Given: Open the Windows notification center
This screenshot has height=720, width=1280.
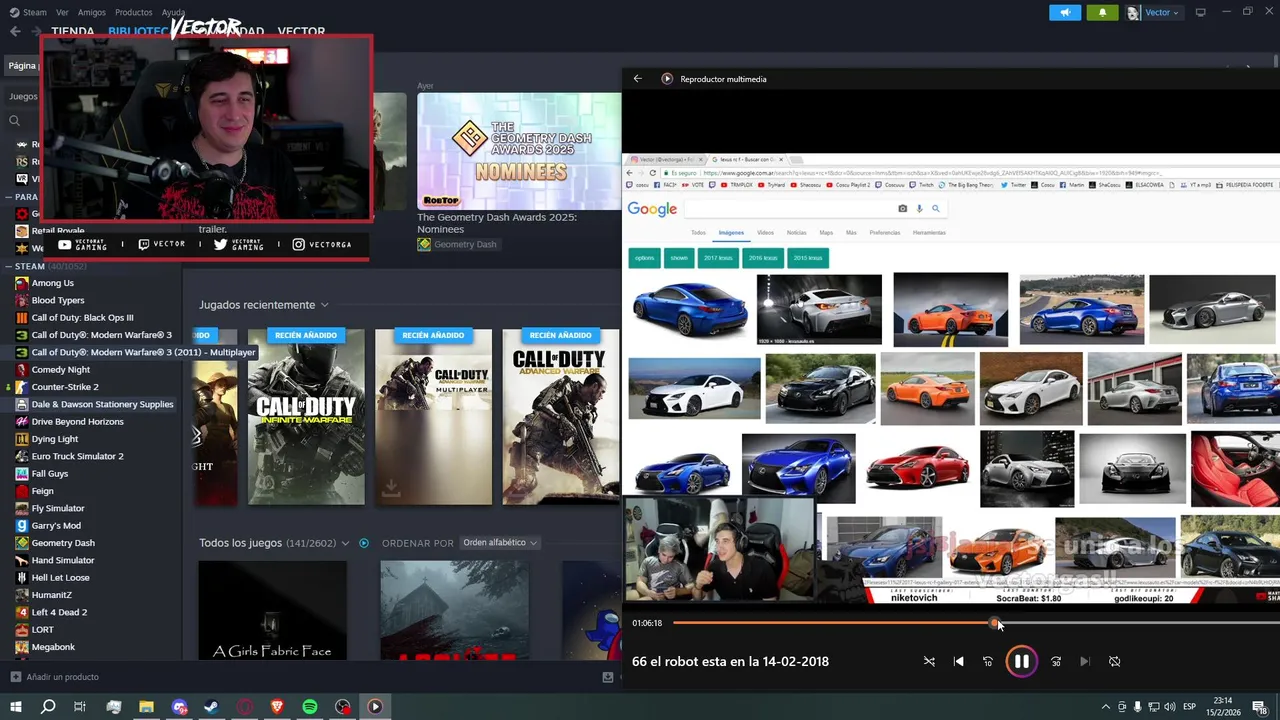Looking at the screenshot, I should (1261, 707).
